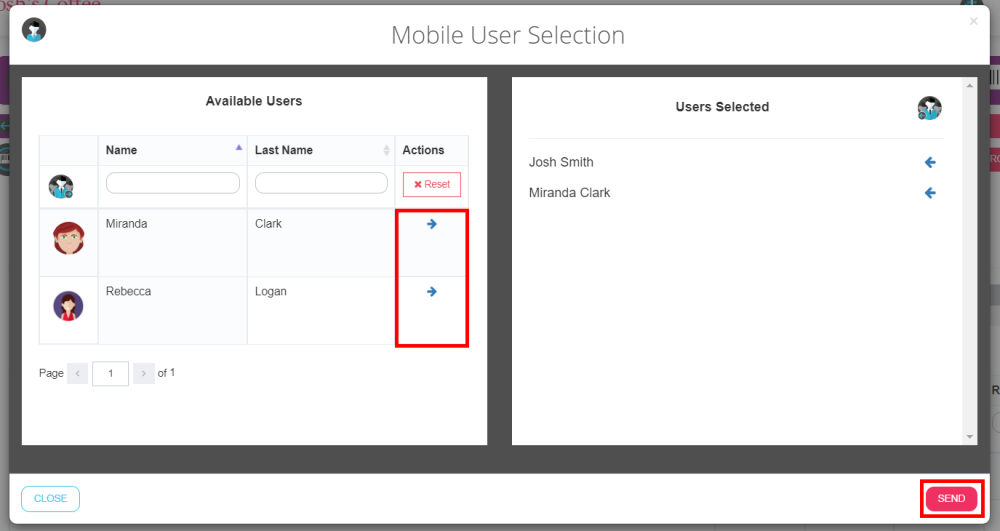The width and height of the screenshot is (1000, 531).
Task: Sort table by Last Name column
Action: click(x=320, y=150)
